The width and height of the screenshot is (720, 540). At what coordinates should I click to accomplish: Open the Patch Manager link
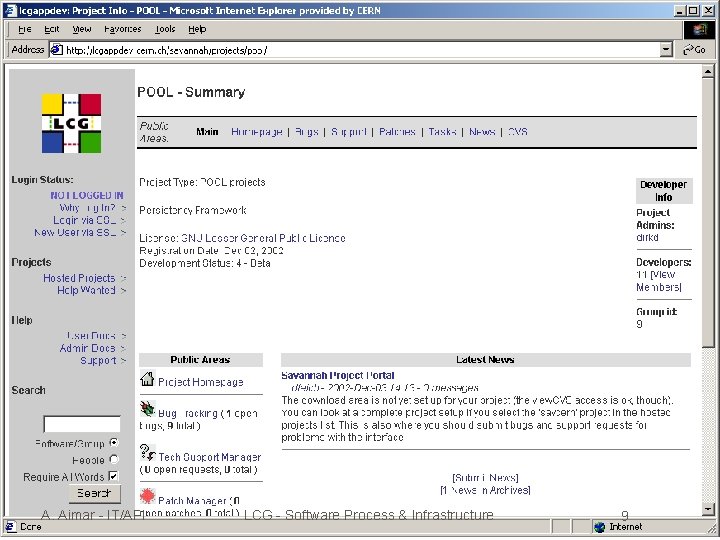pos(192,501)
